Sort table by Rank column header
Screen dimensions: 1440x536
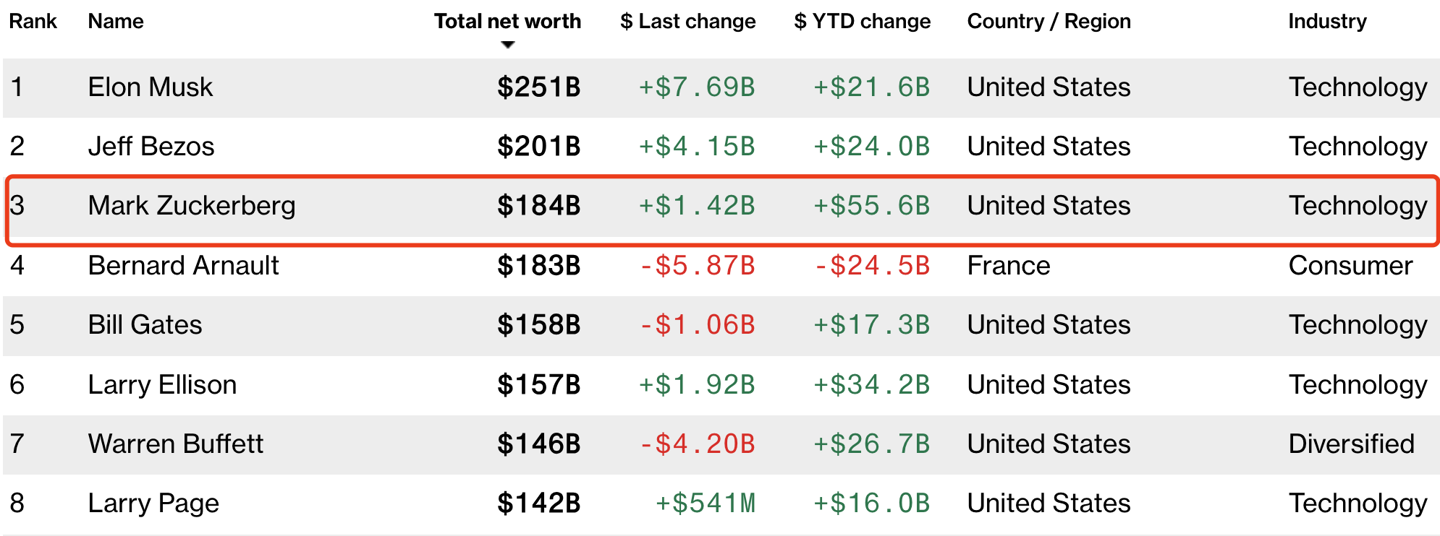point(33,21)
